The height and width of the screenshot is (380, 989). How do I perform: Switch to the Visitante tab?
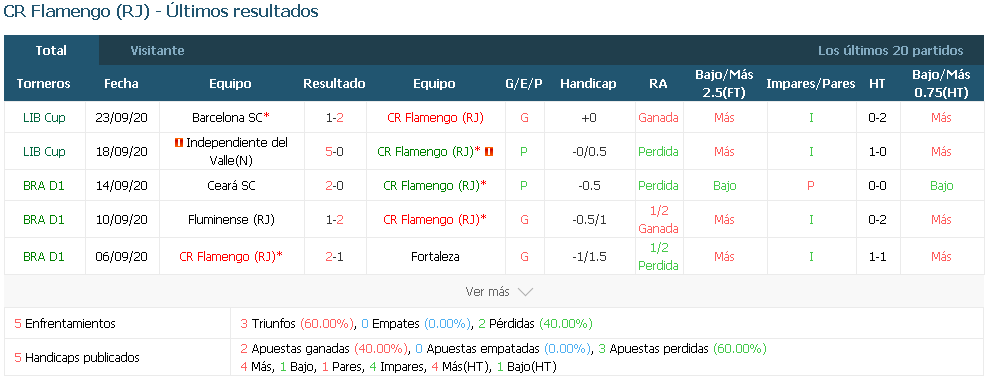tap(157, 50)
